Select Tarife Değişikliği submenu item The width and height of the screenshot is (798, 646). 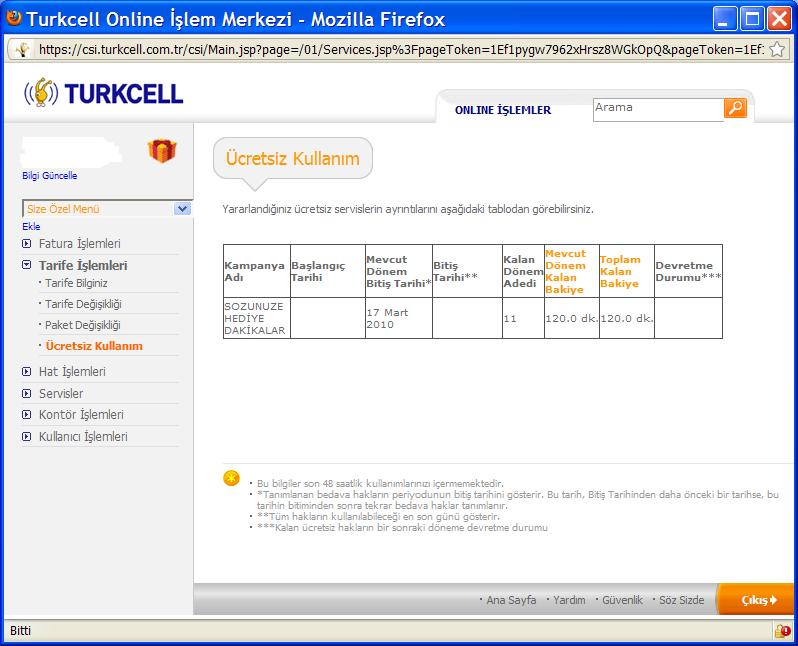point(83,304)
